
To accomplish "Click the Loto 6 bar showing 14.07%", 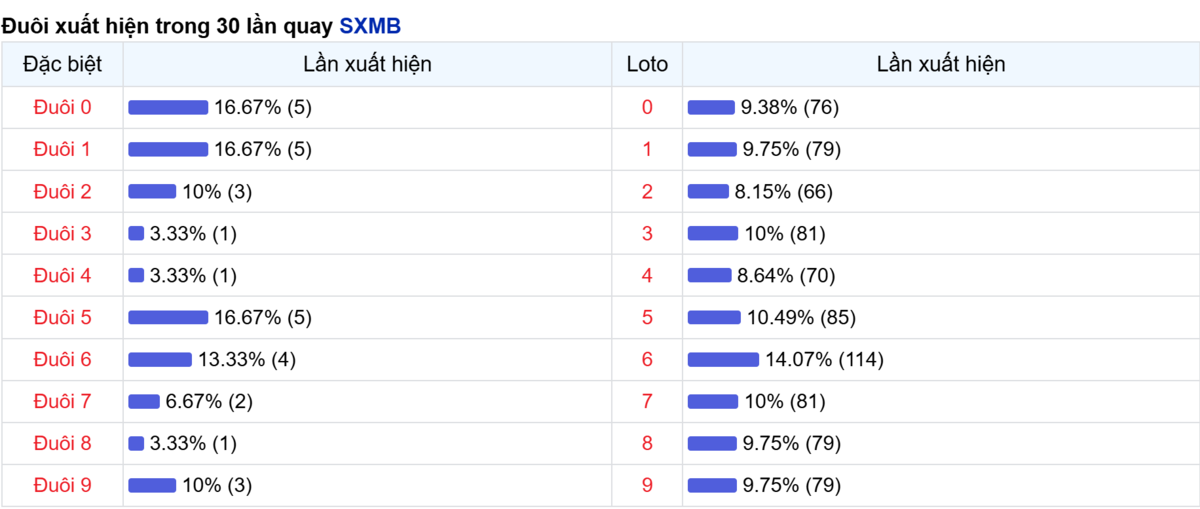I will click(724, 359).
